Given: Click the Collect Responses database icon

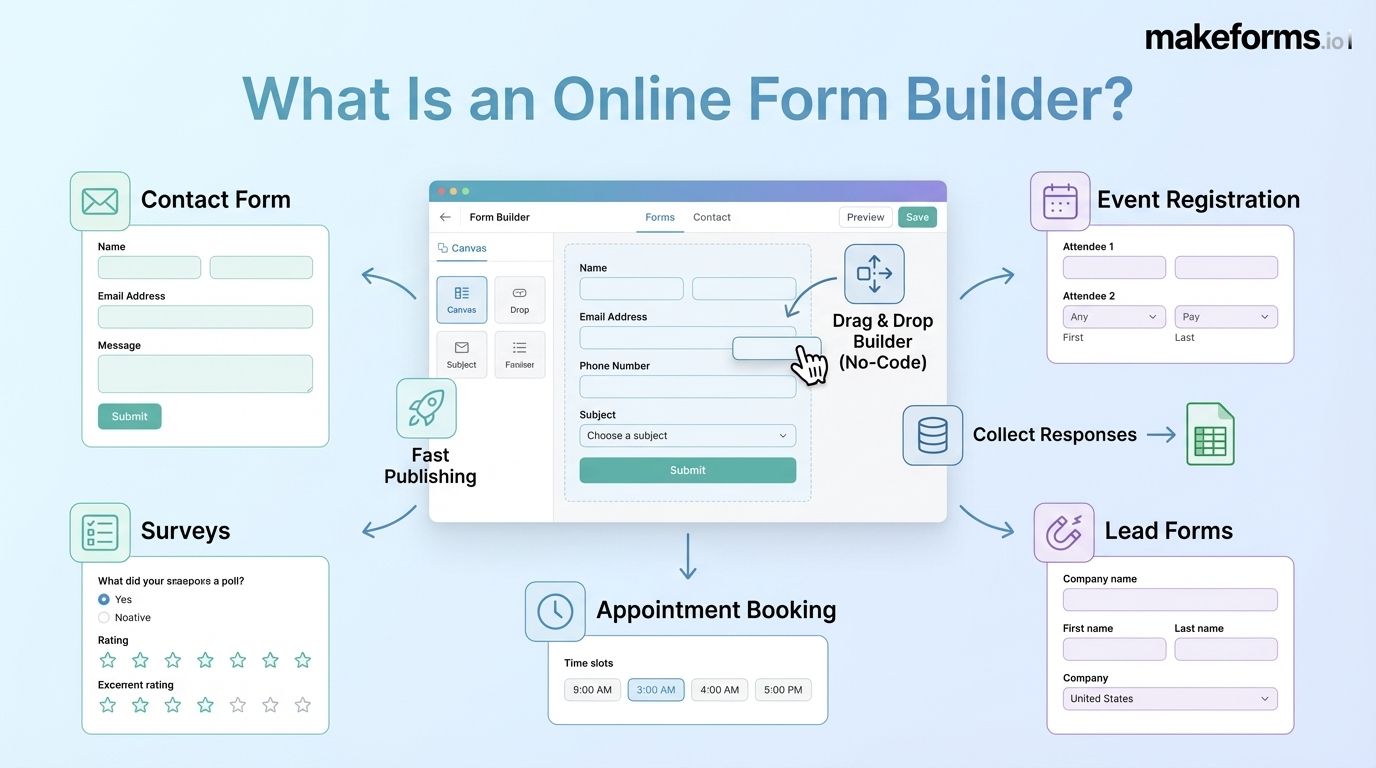Looking at the screenshot, I should click(931, 434).
